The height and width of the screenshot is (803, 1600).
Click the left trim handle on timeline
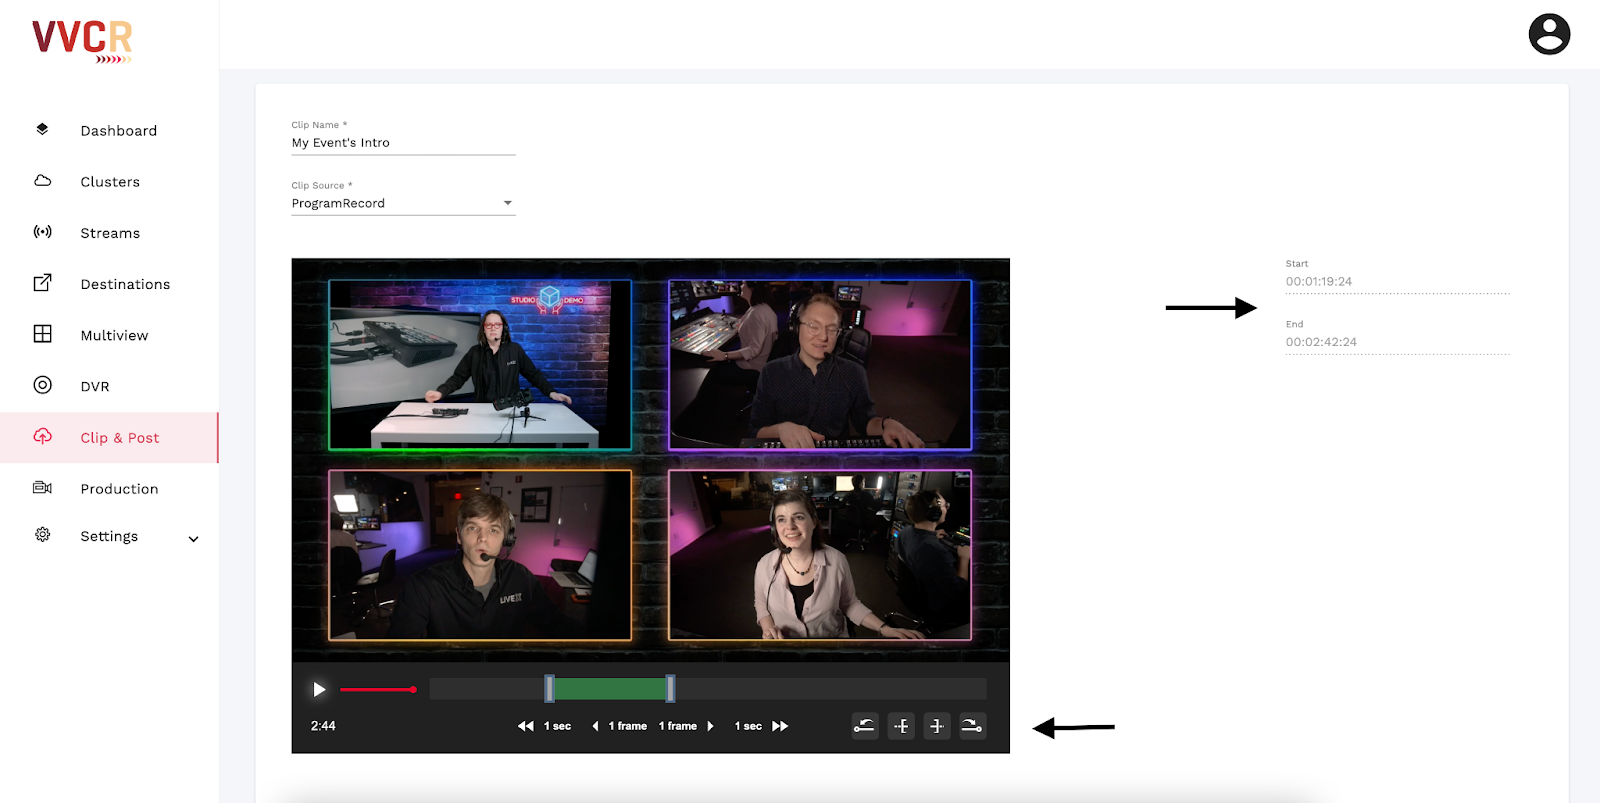549,688
